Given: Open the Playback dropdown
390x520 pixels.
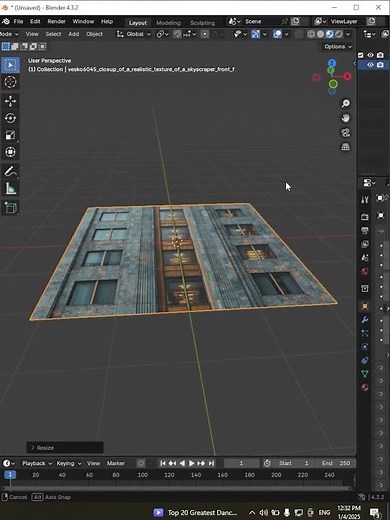Looking at the screenshot, I should (x=37, y=463).
